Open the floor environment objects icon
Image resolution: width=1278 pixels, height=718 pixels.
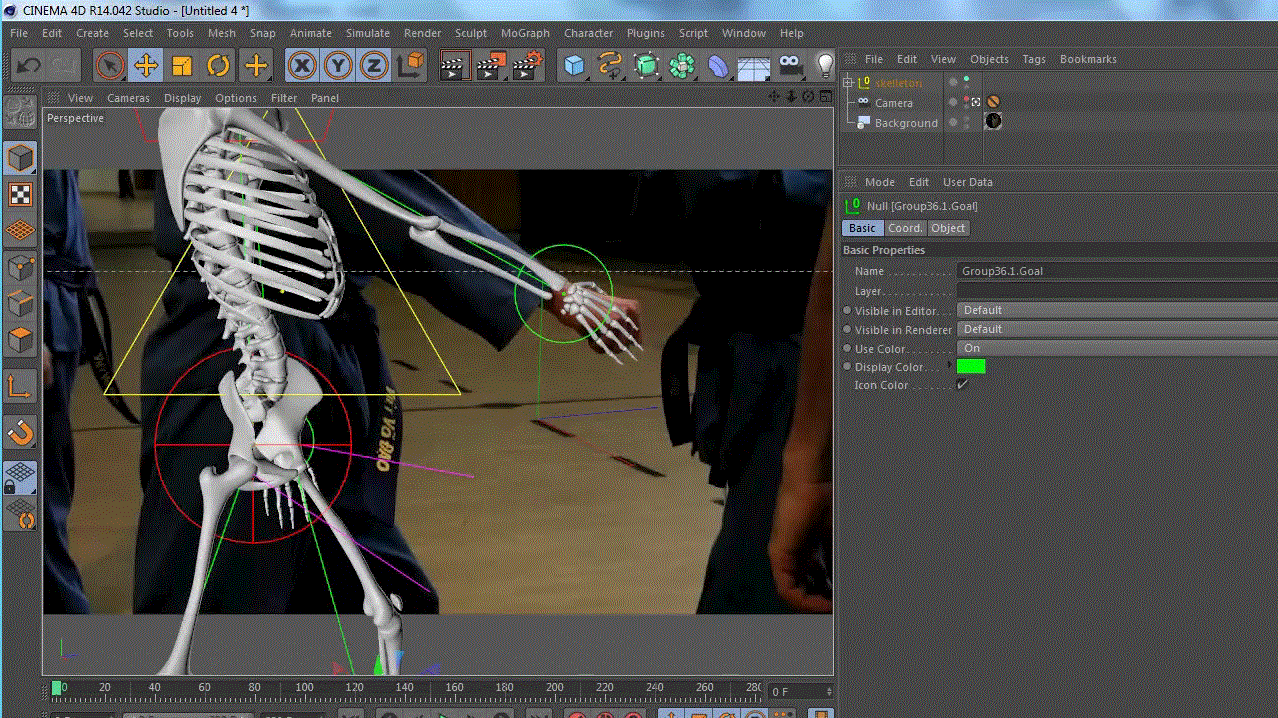(x=754, y=66)
